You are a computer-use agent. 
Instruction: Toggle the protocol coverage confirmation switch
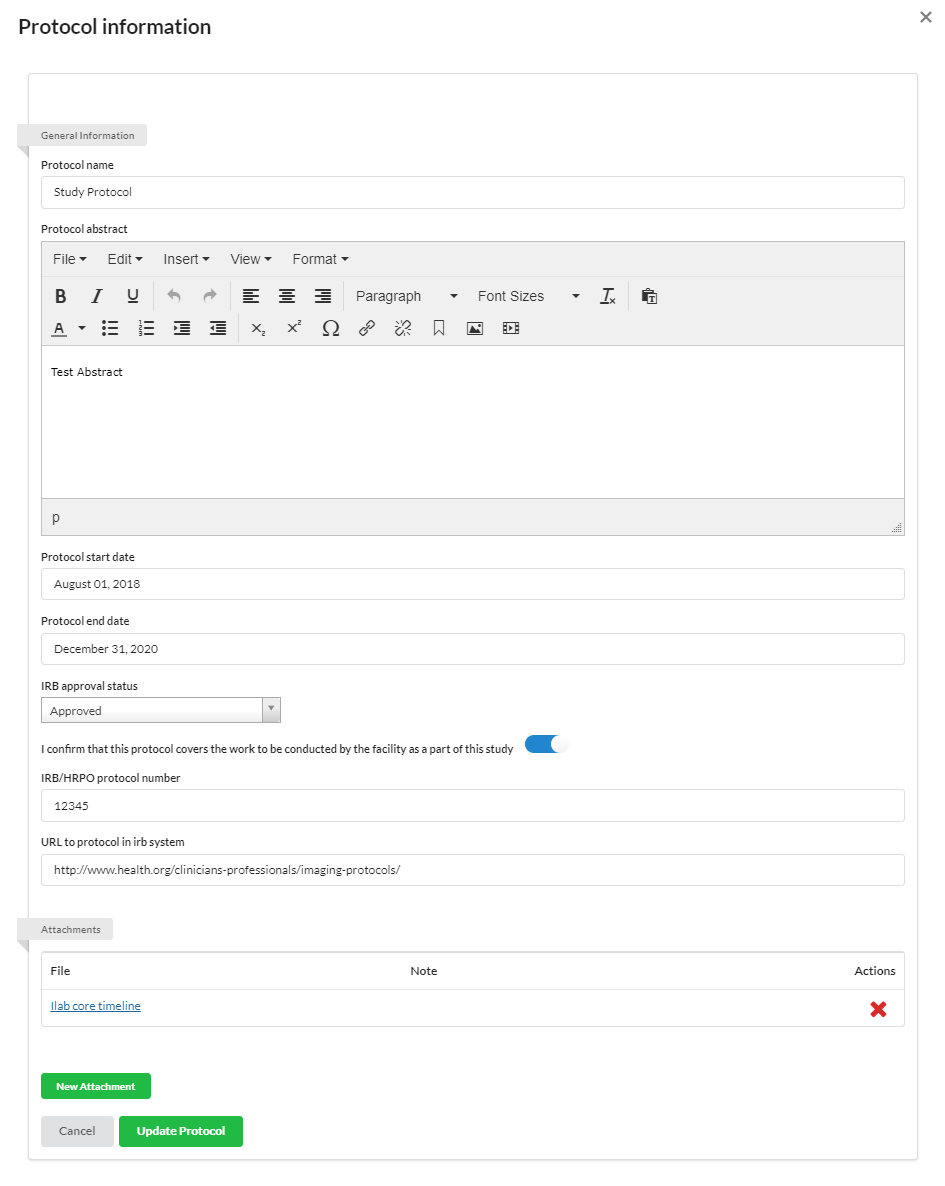[x=546, y=744]
